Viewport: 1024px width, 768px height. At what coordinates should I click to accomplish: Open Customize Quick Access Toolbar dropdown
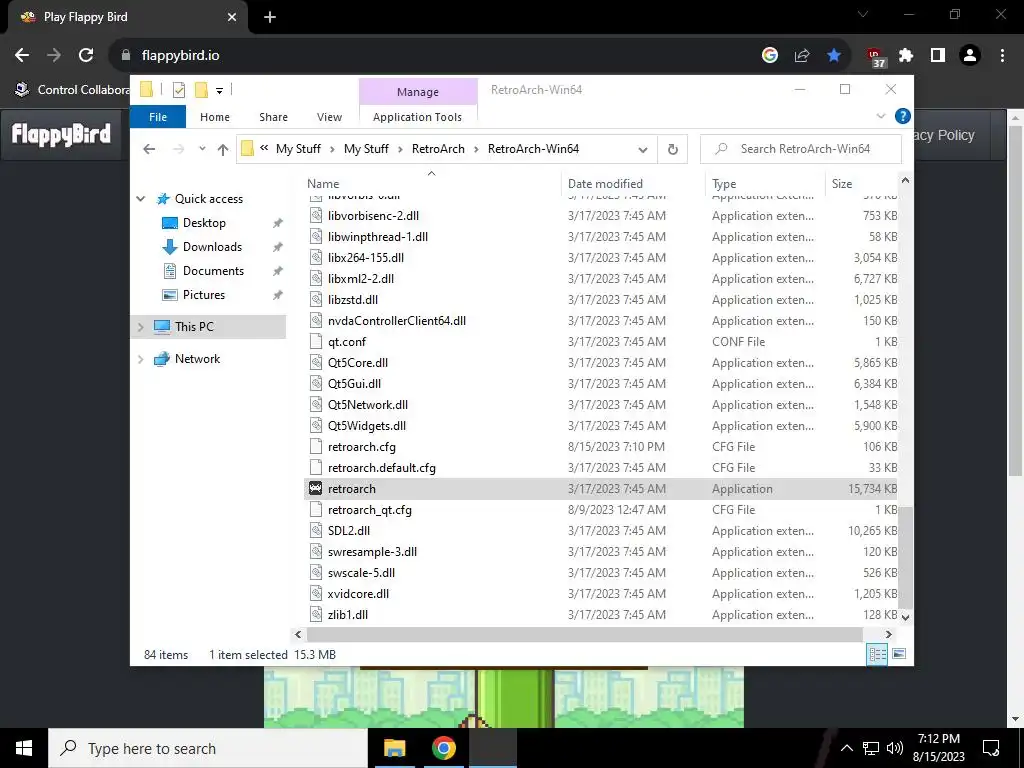tap(219, 91)
